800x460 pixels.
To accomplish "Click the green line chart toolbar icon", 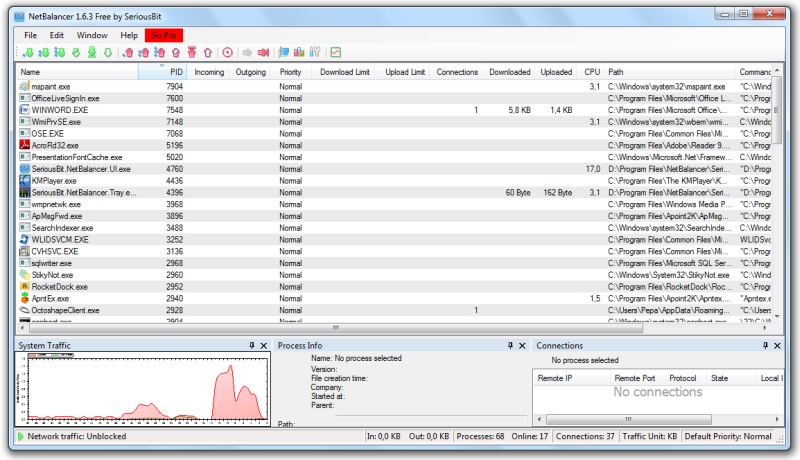I will pos(335,53).
